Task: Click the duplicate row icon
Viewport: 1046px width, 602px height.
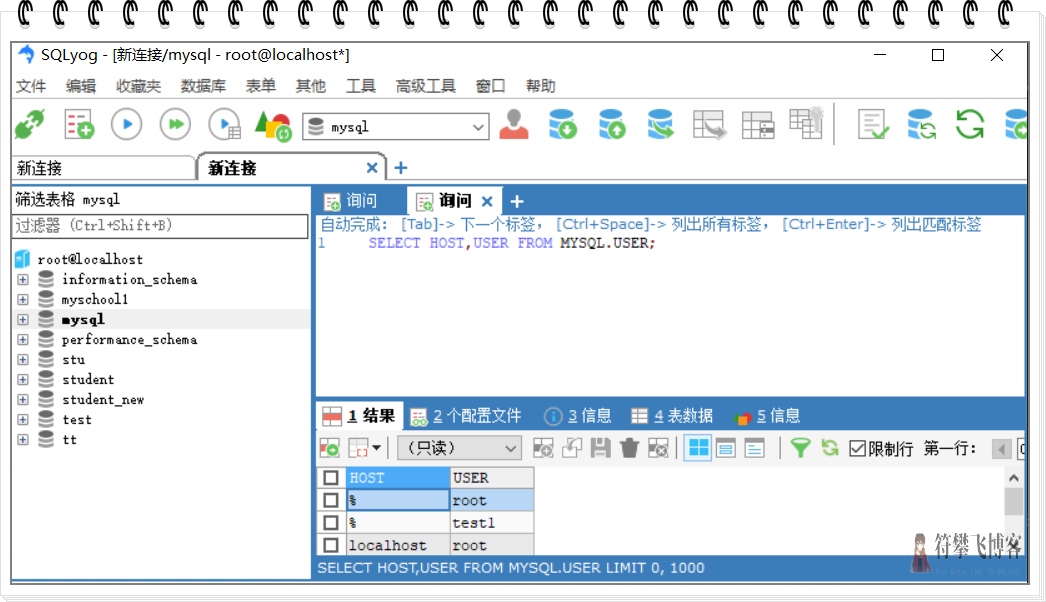Action: (572, 448)
